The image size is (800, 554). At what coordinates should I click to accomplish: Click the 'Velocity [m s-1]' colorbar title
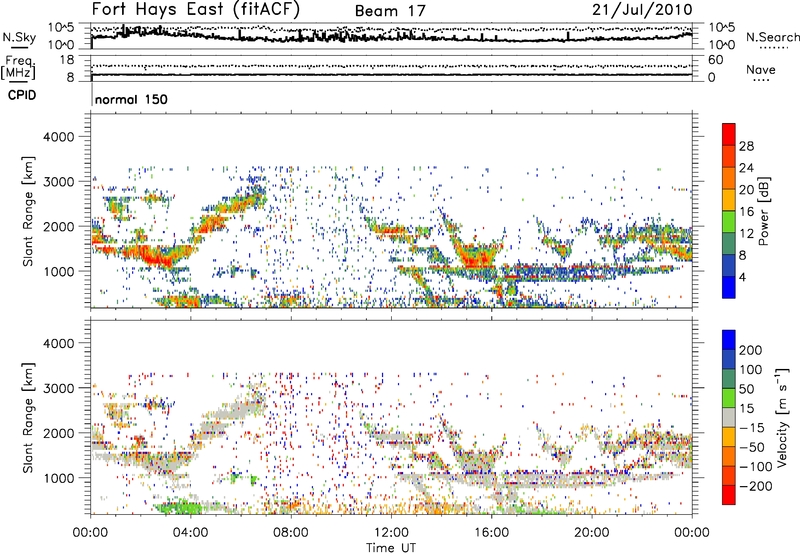pos(782,417)
